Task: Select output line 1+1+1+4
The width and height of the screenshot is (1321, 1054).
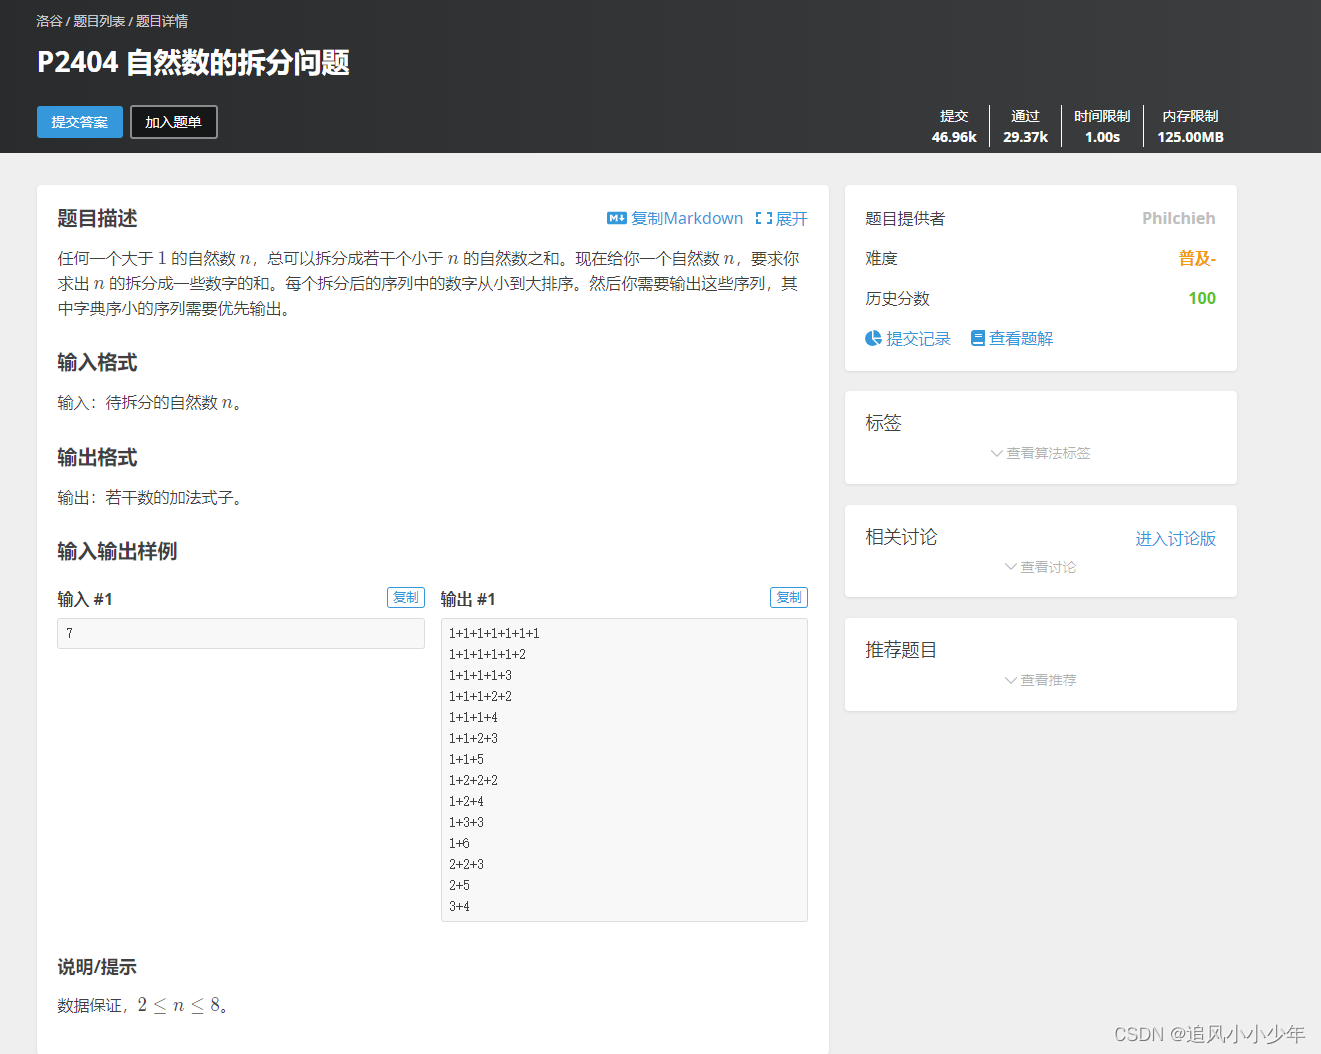Action: pos(473,717)
